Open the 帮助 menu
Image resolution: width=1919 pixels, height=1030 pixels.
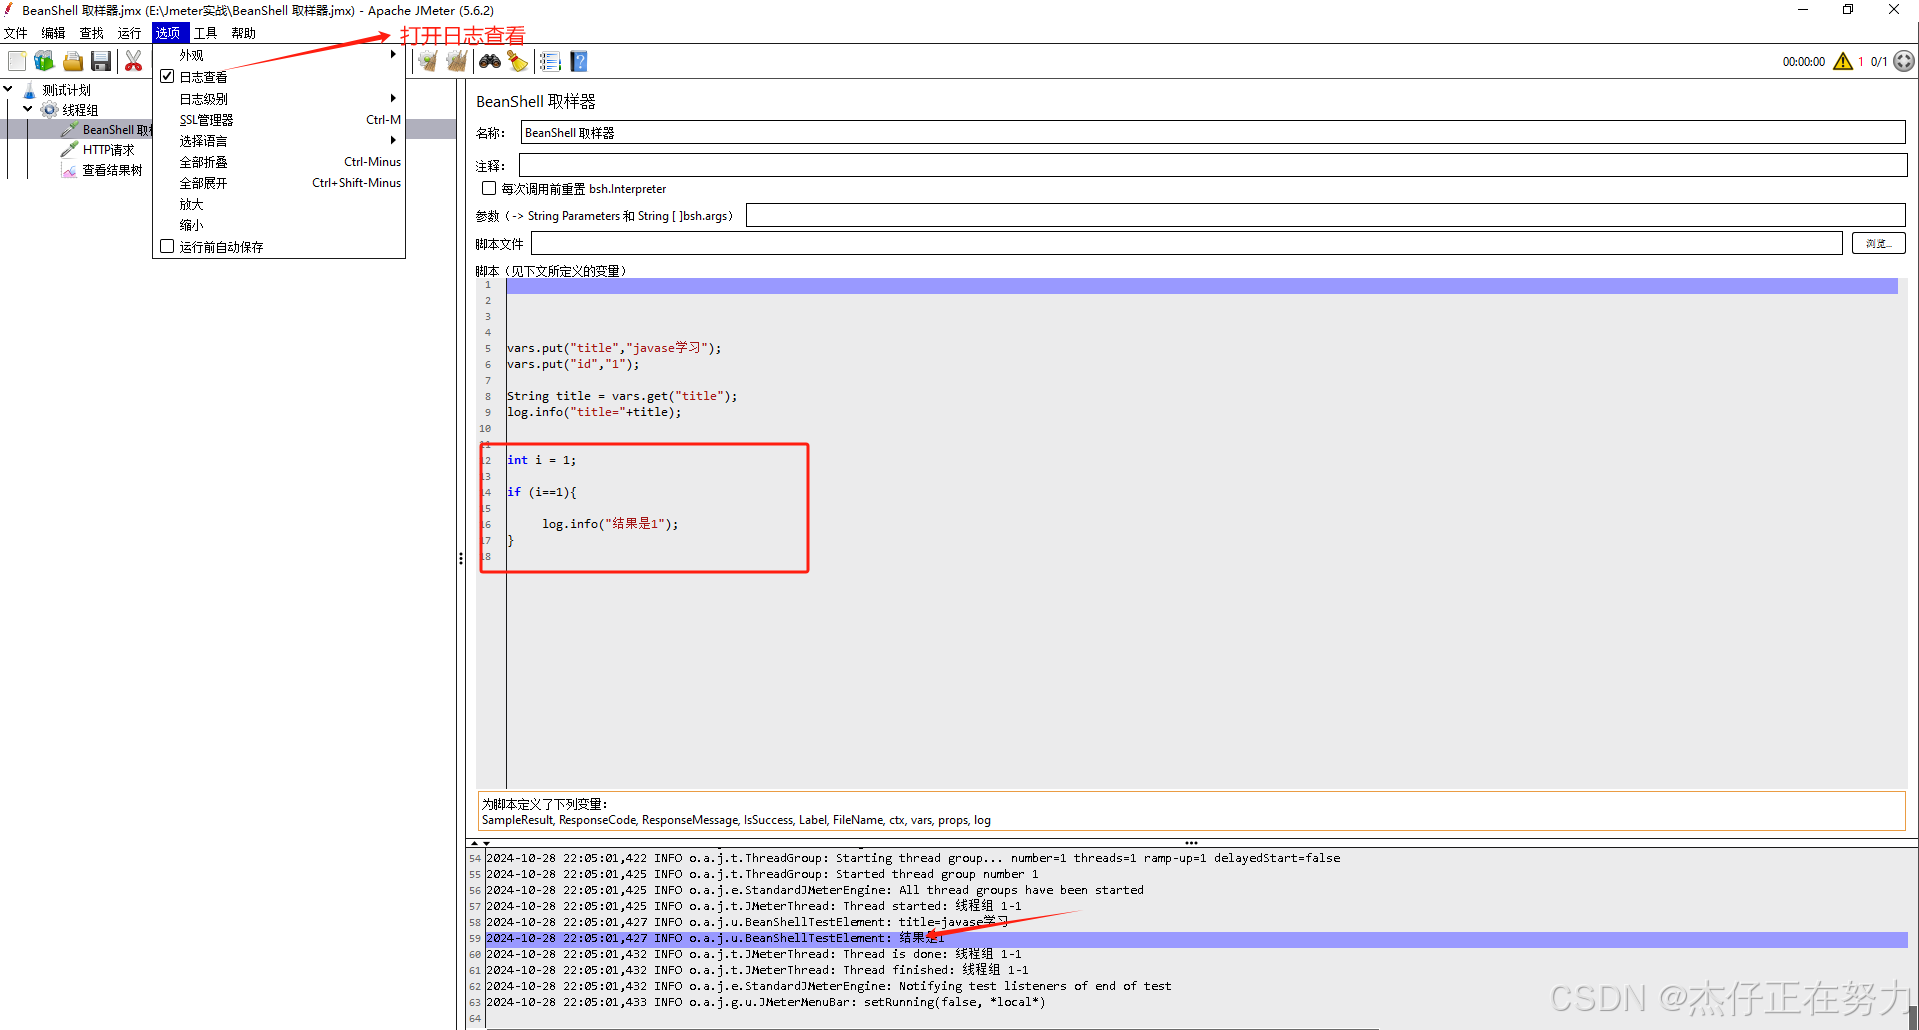point(244,33)
